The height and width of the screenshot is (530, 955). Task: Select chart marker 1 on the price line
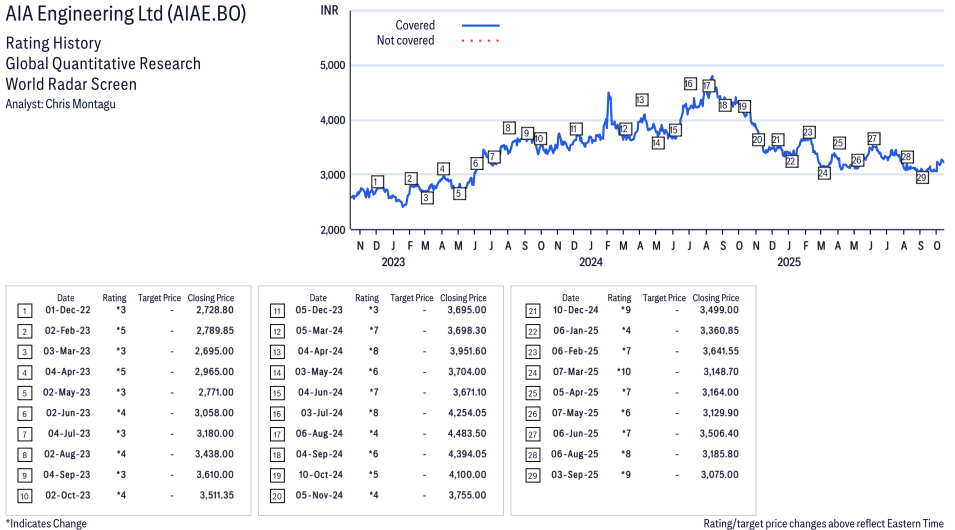coord(376,182)
